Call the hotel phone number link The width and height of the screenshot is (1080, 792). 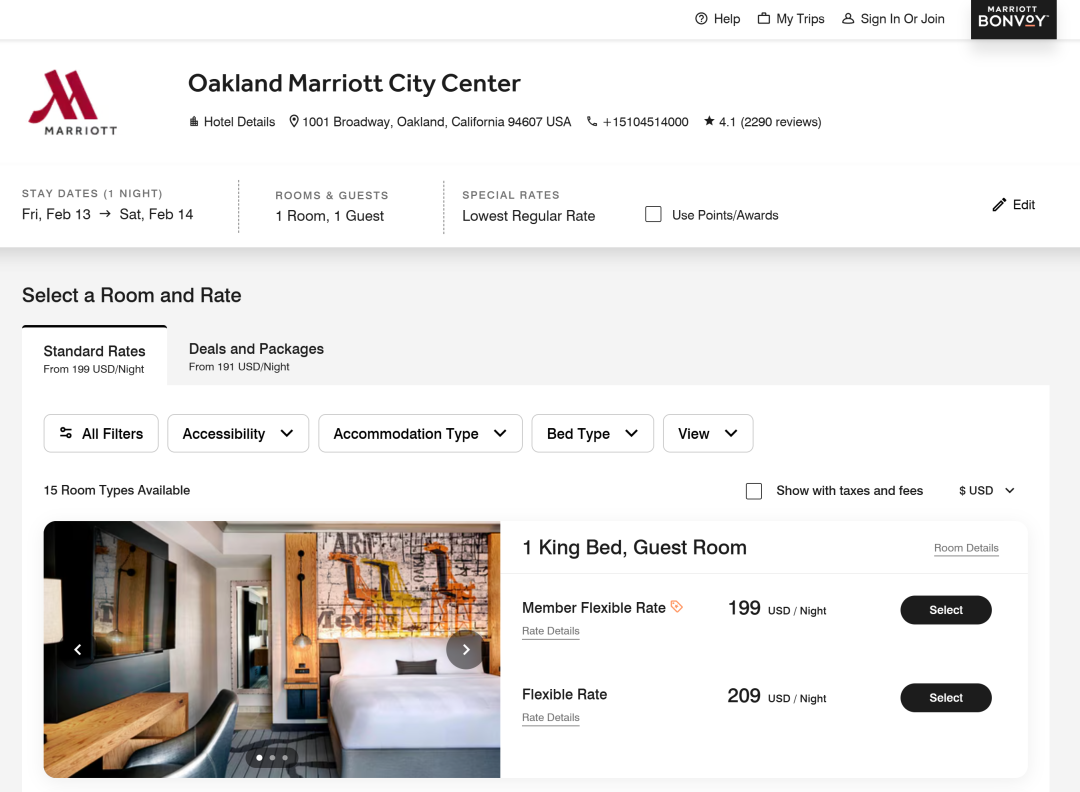[638, 122]
